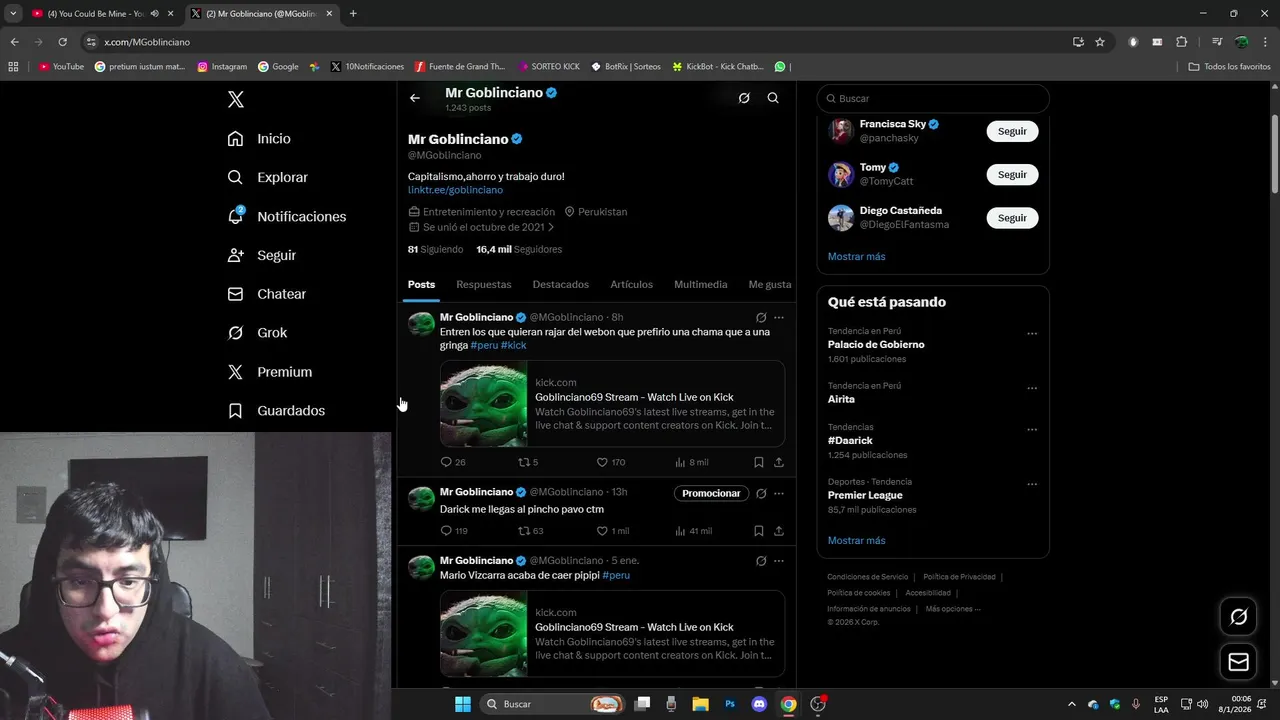Click the Windows Start button
Image resolution: width=1280 pixels, height=720 pixels.
click(463, 704)
